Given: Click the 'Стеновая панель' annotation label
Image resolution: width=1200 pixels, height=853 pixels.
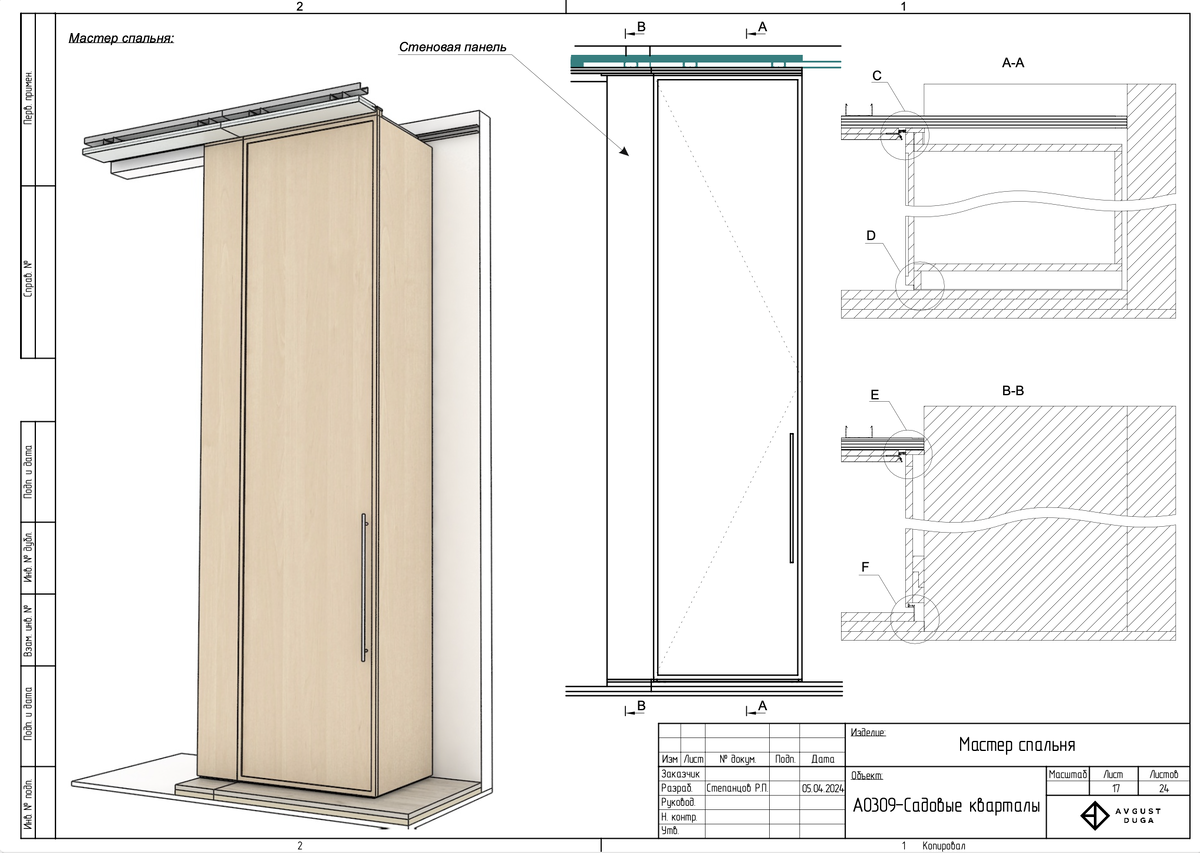Looking at the screenshot, I should click(453, 47).
